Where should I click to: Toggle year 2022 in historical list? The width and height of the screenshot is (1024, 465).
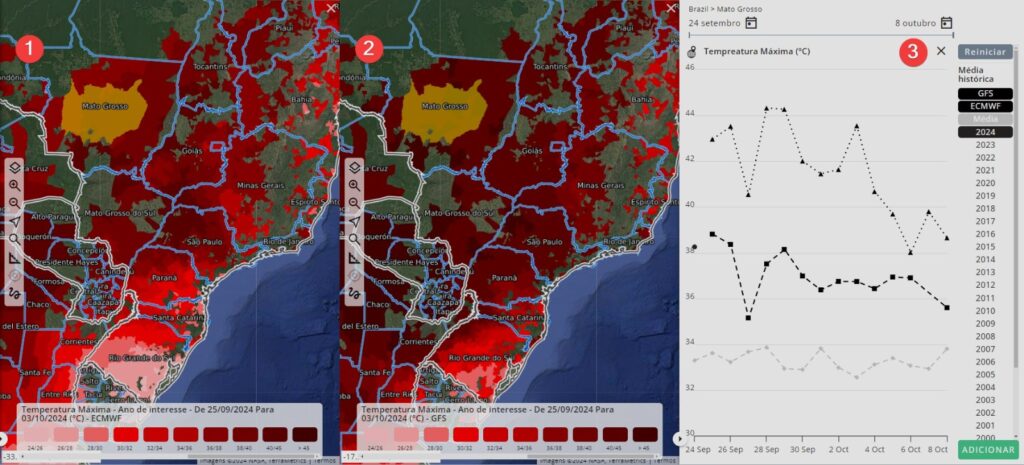[x=985, y=157]
